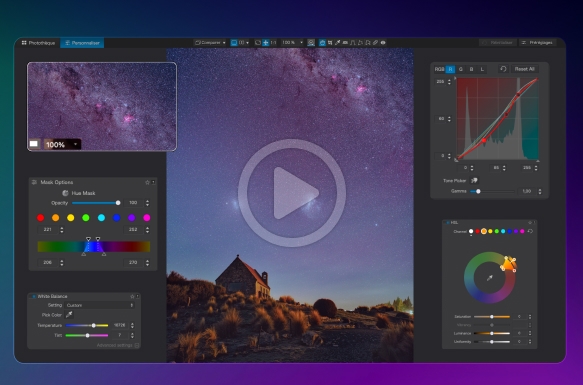The image size is (583, 385).
Task: Toggle the eye preview icon in the toolbar
Action: coord(383,43)
